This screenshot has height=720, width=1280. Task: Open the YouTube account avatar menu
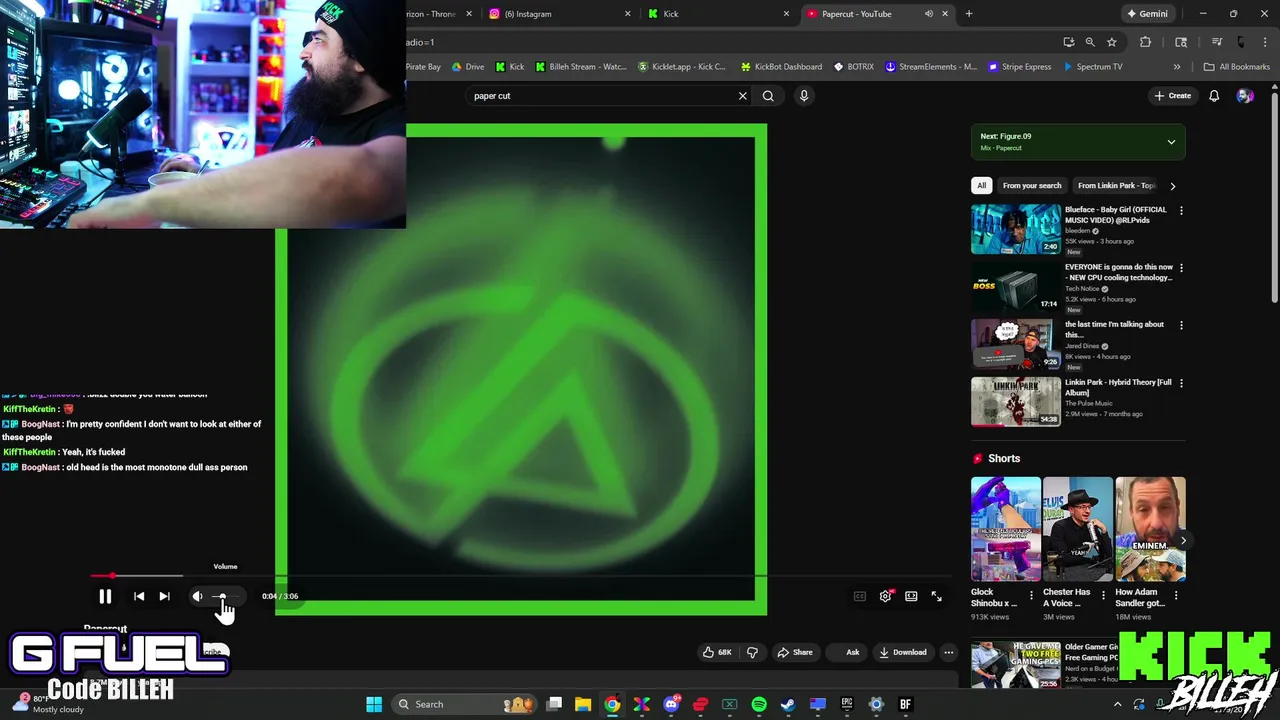coord(1245,96)
